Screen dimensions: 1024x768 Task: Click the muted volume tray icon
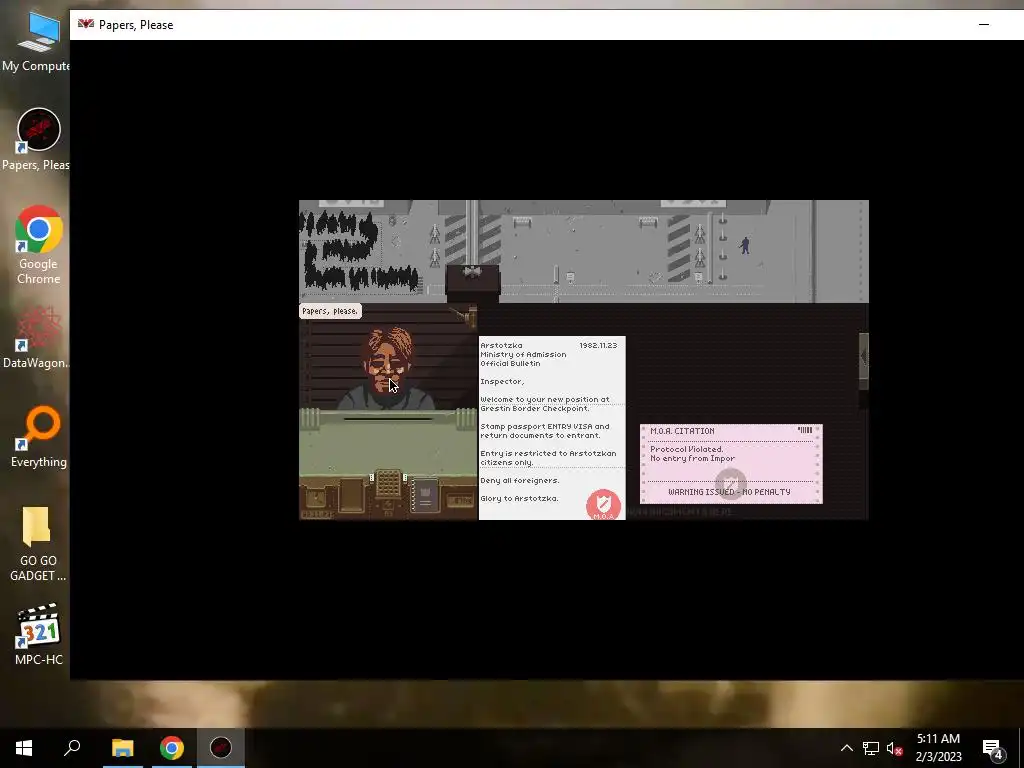(x=894, y=748)
